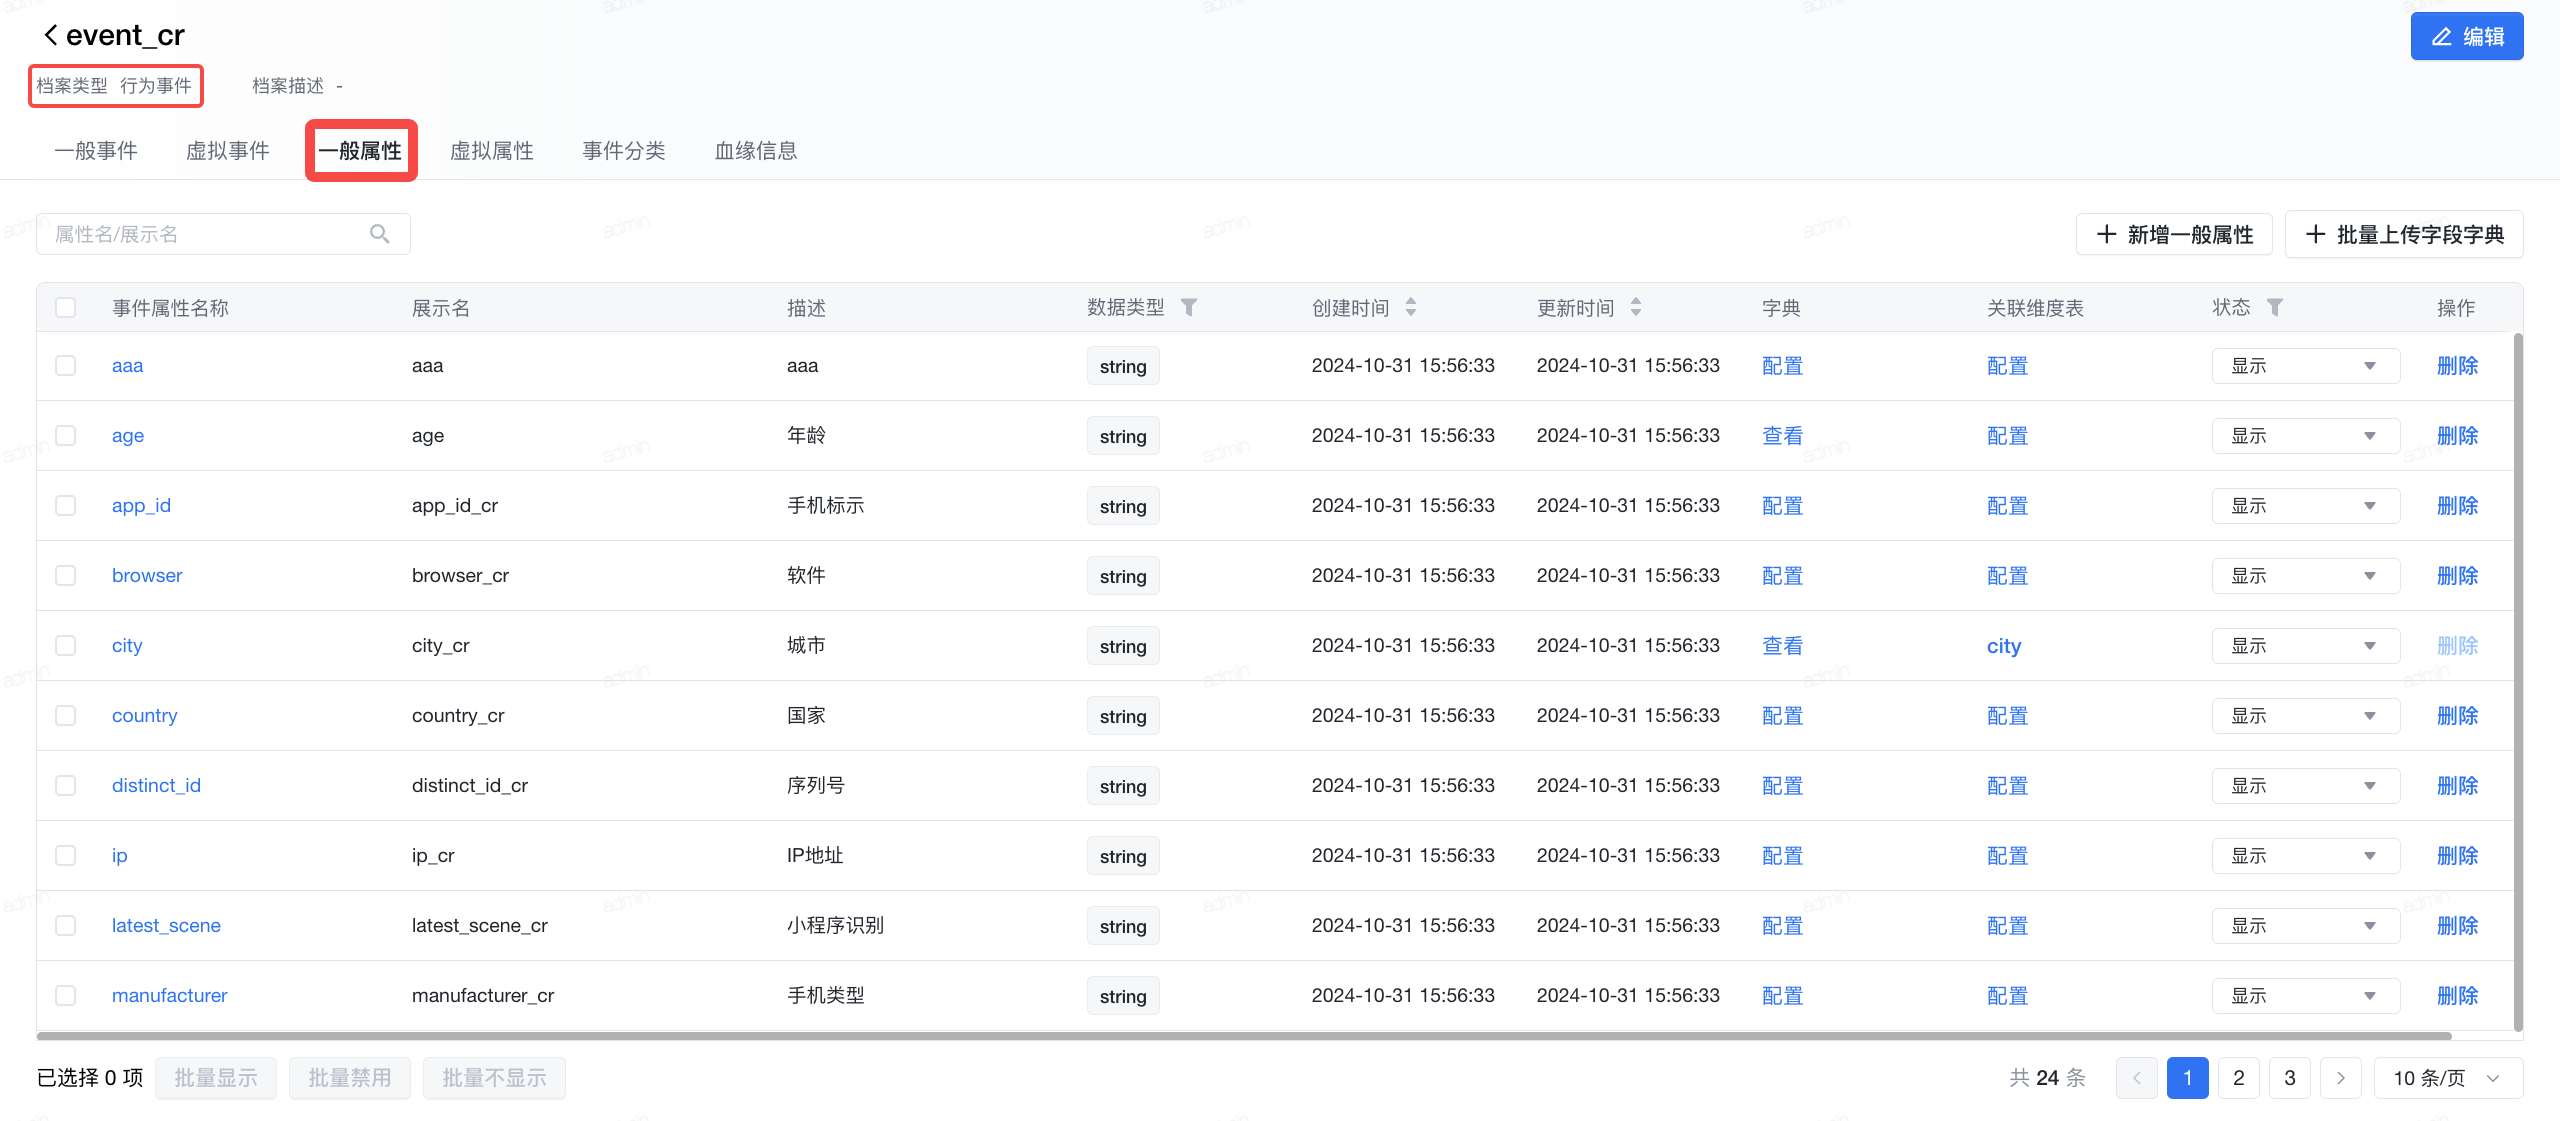This screenshot has height=1121, width=2560.
Task: Select the manufacturer row checkbox
Action: click(66, 995)
